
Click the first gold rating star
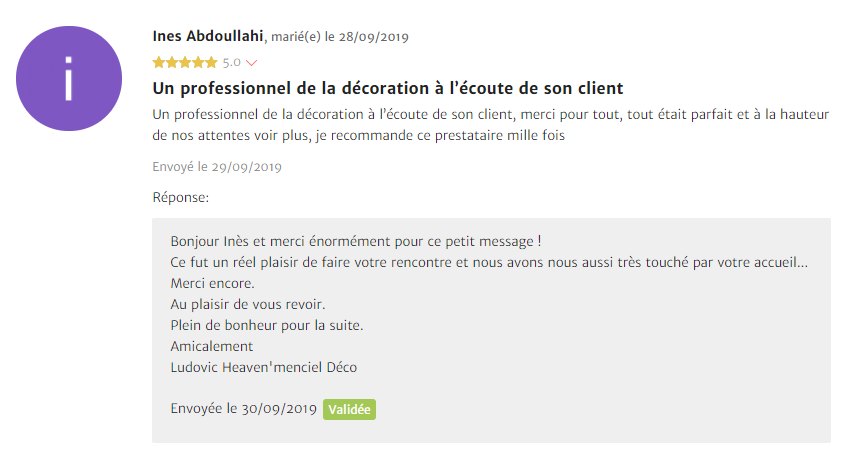pyautogui.click(x=158, y=63)
